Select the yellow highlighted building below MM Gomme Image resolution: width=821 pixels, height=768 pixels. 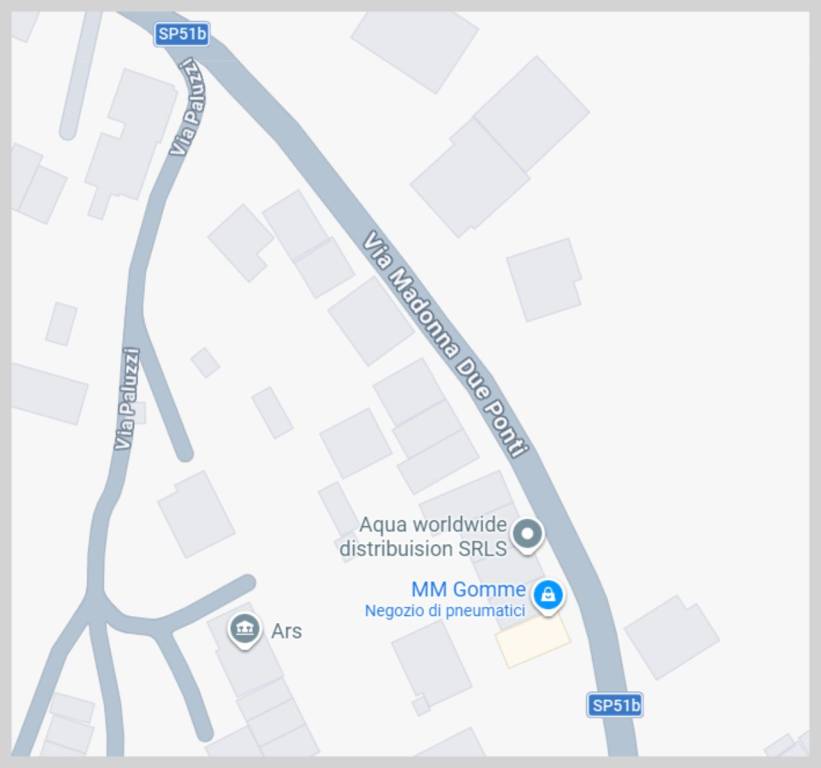(x=533, y=641)
